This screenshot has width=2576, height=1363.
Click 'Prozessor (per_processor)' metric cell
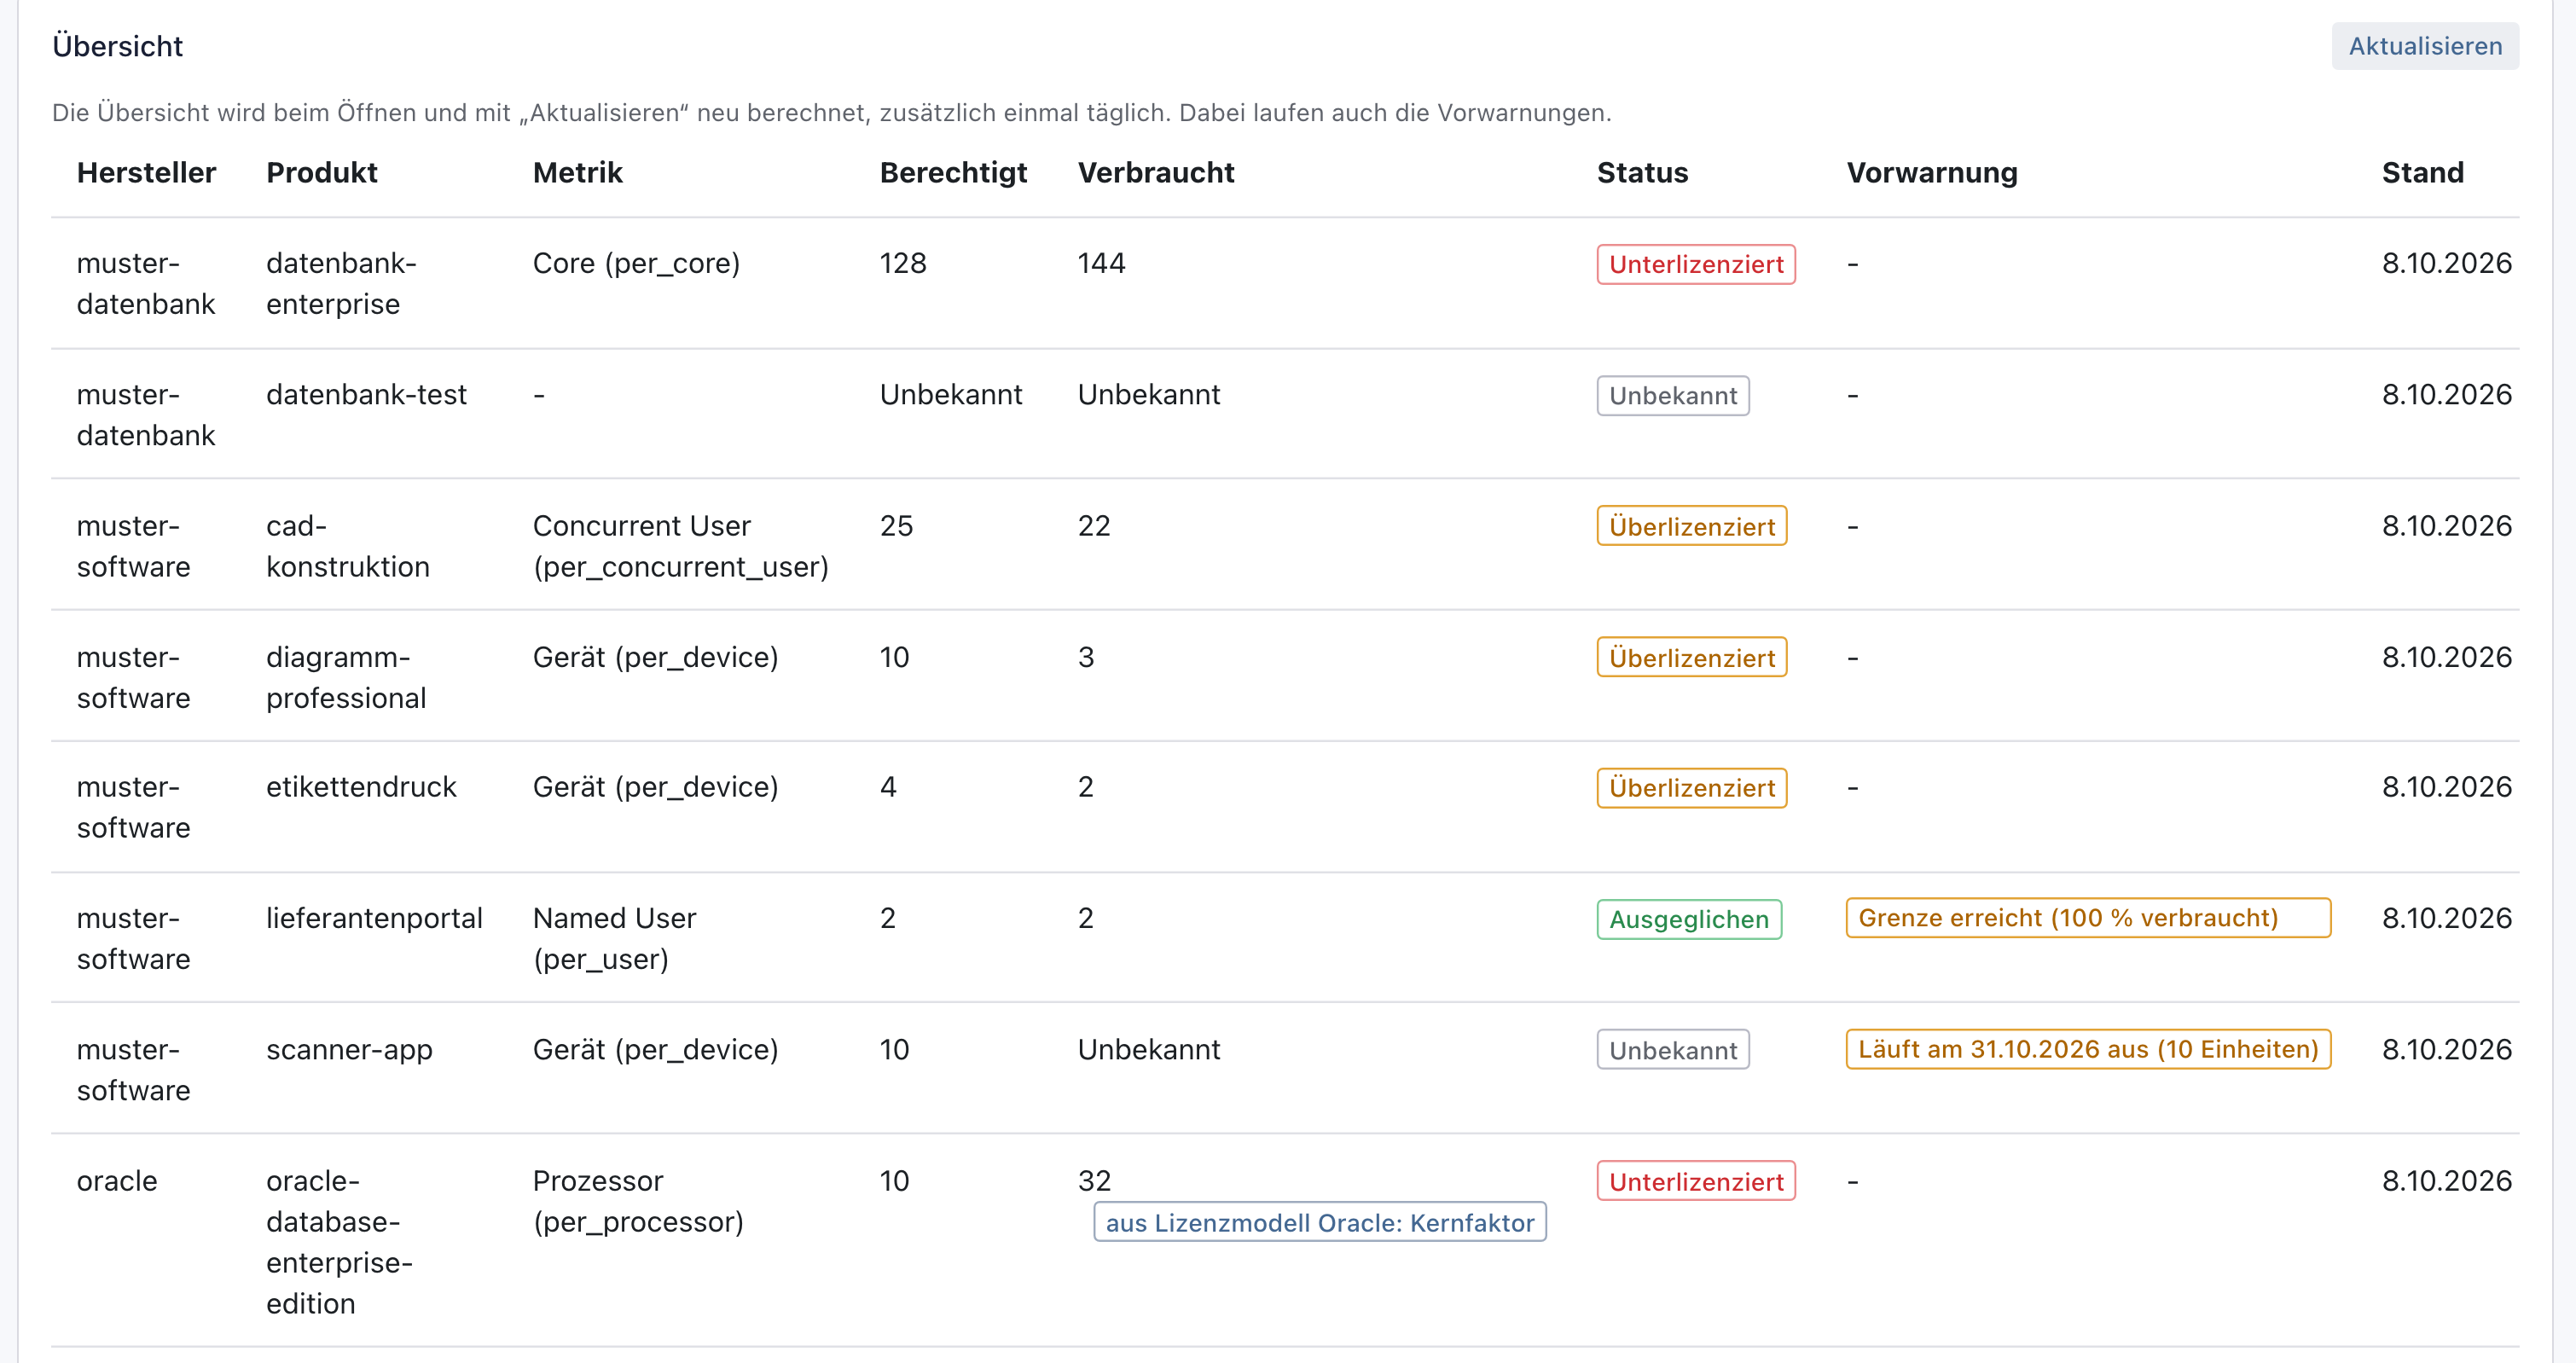coord(638,1201)
